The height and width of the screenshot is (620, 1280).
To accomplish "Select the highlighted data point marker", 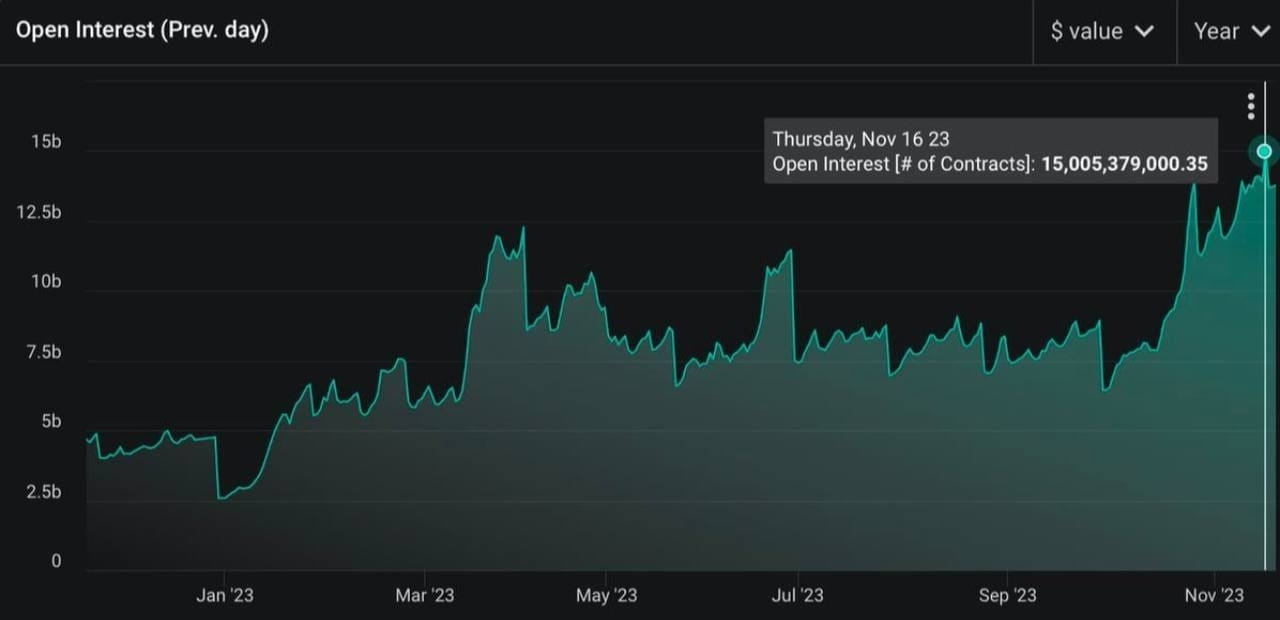I will coord(1264,151).
